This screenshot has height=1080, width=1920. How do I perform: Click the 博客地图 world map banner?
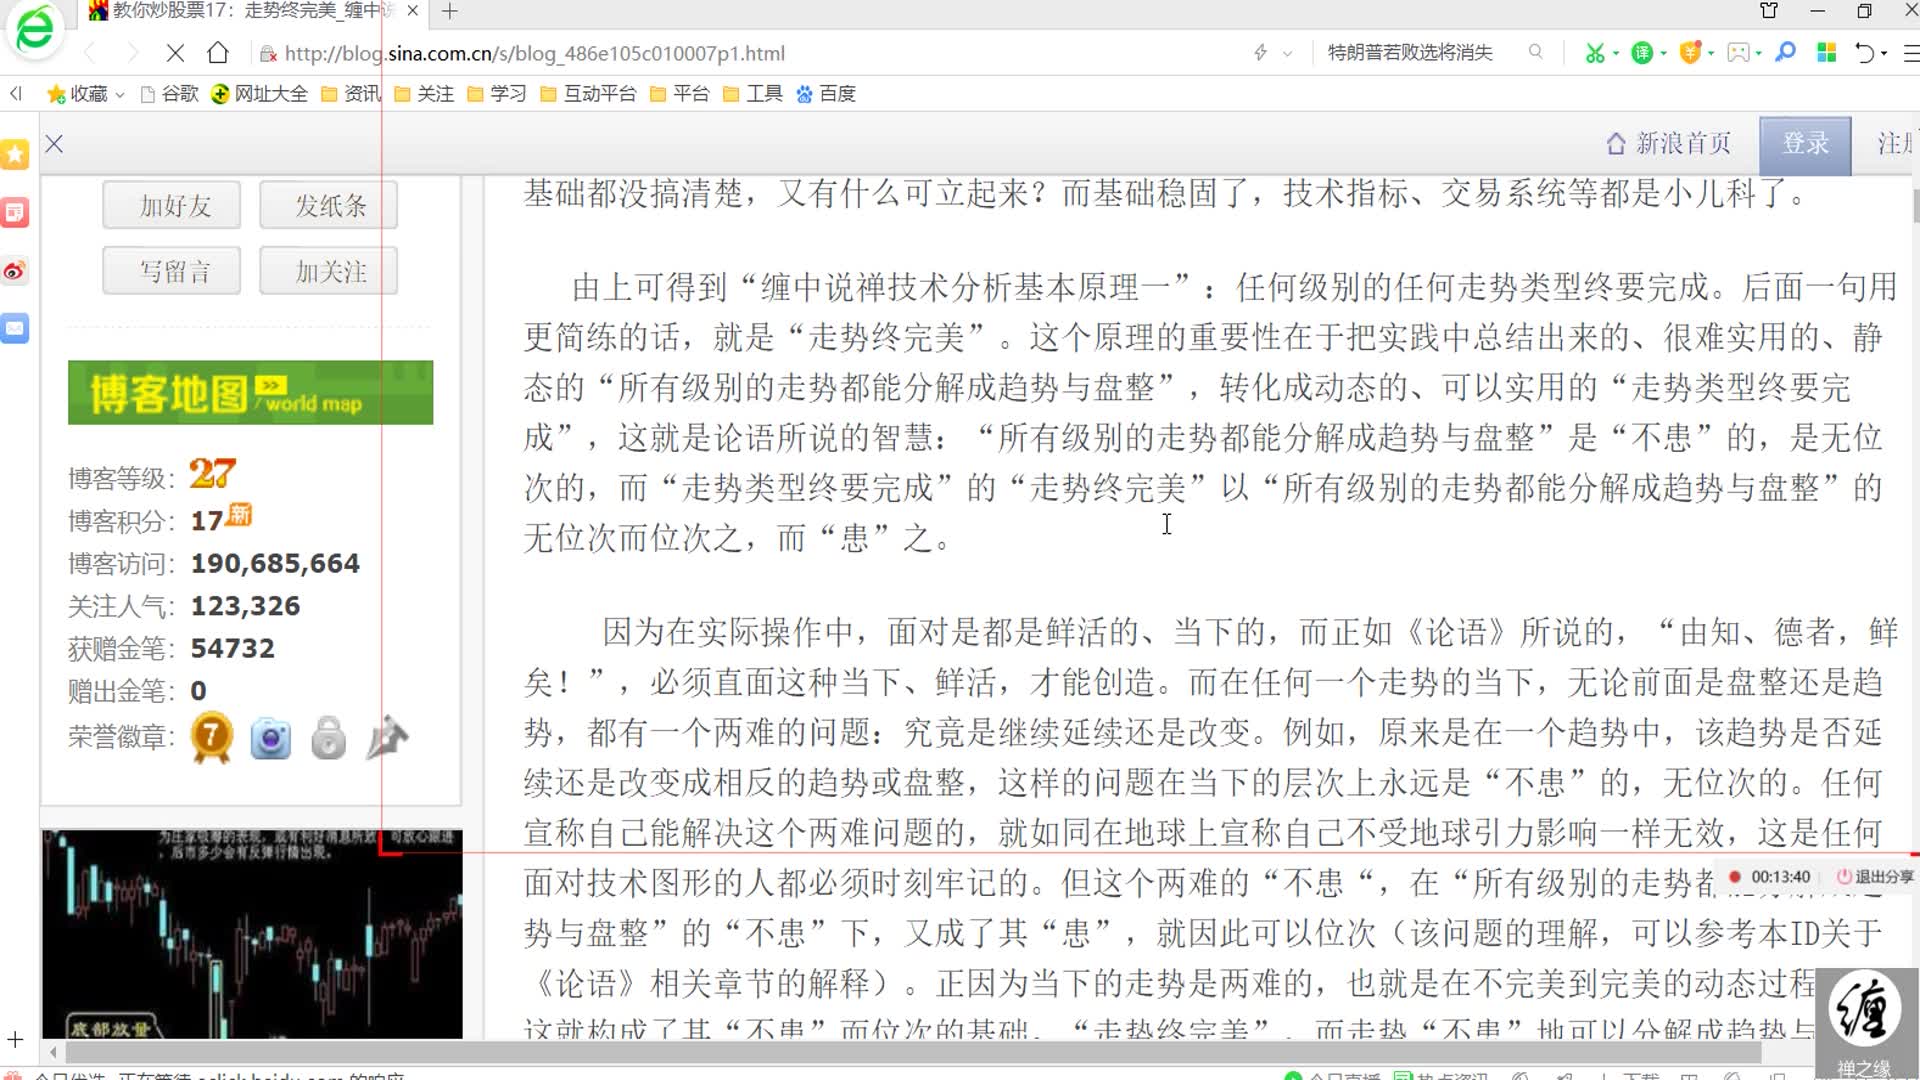[249, 392]
